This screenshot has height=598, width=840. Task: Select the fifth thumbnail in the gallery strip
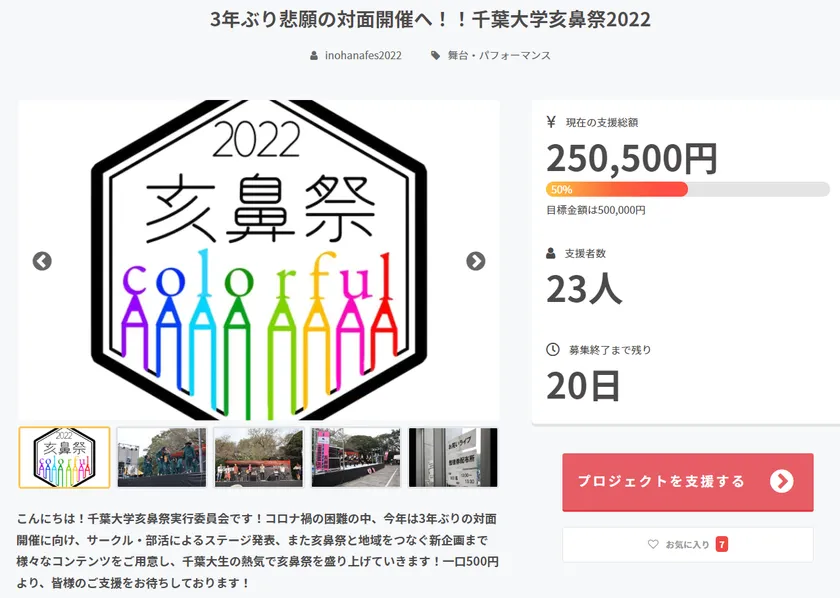pos(452,458)
